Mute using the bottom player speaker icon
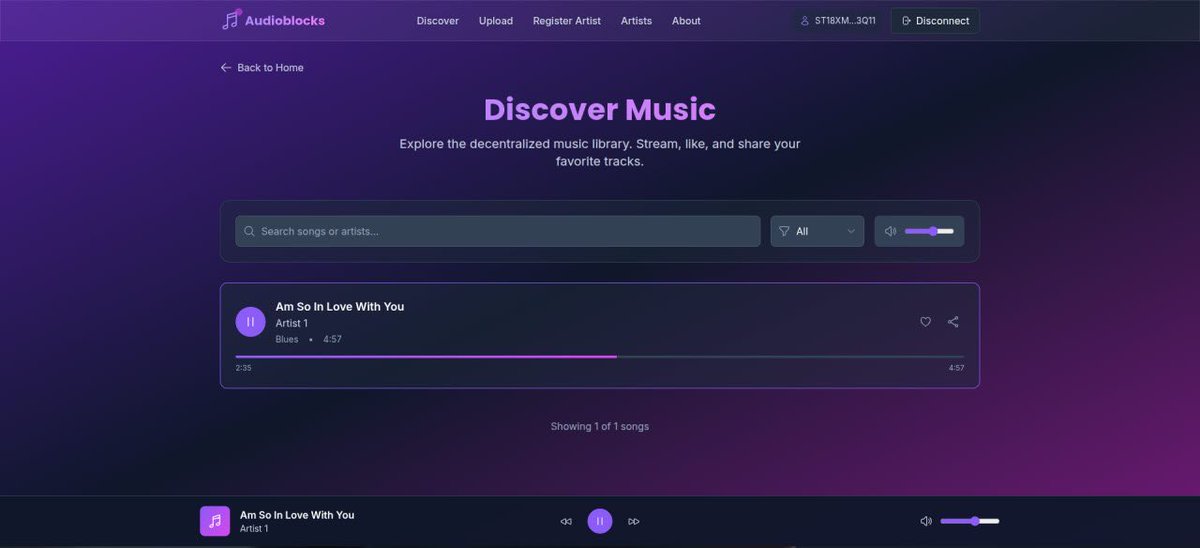 tap(926, 521)
